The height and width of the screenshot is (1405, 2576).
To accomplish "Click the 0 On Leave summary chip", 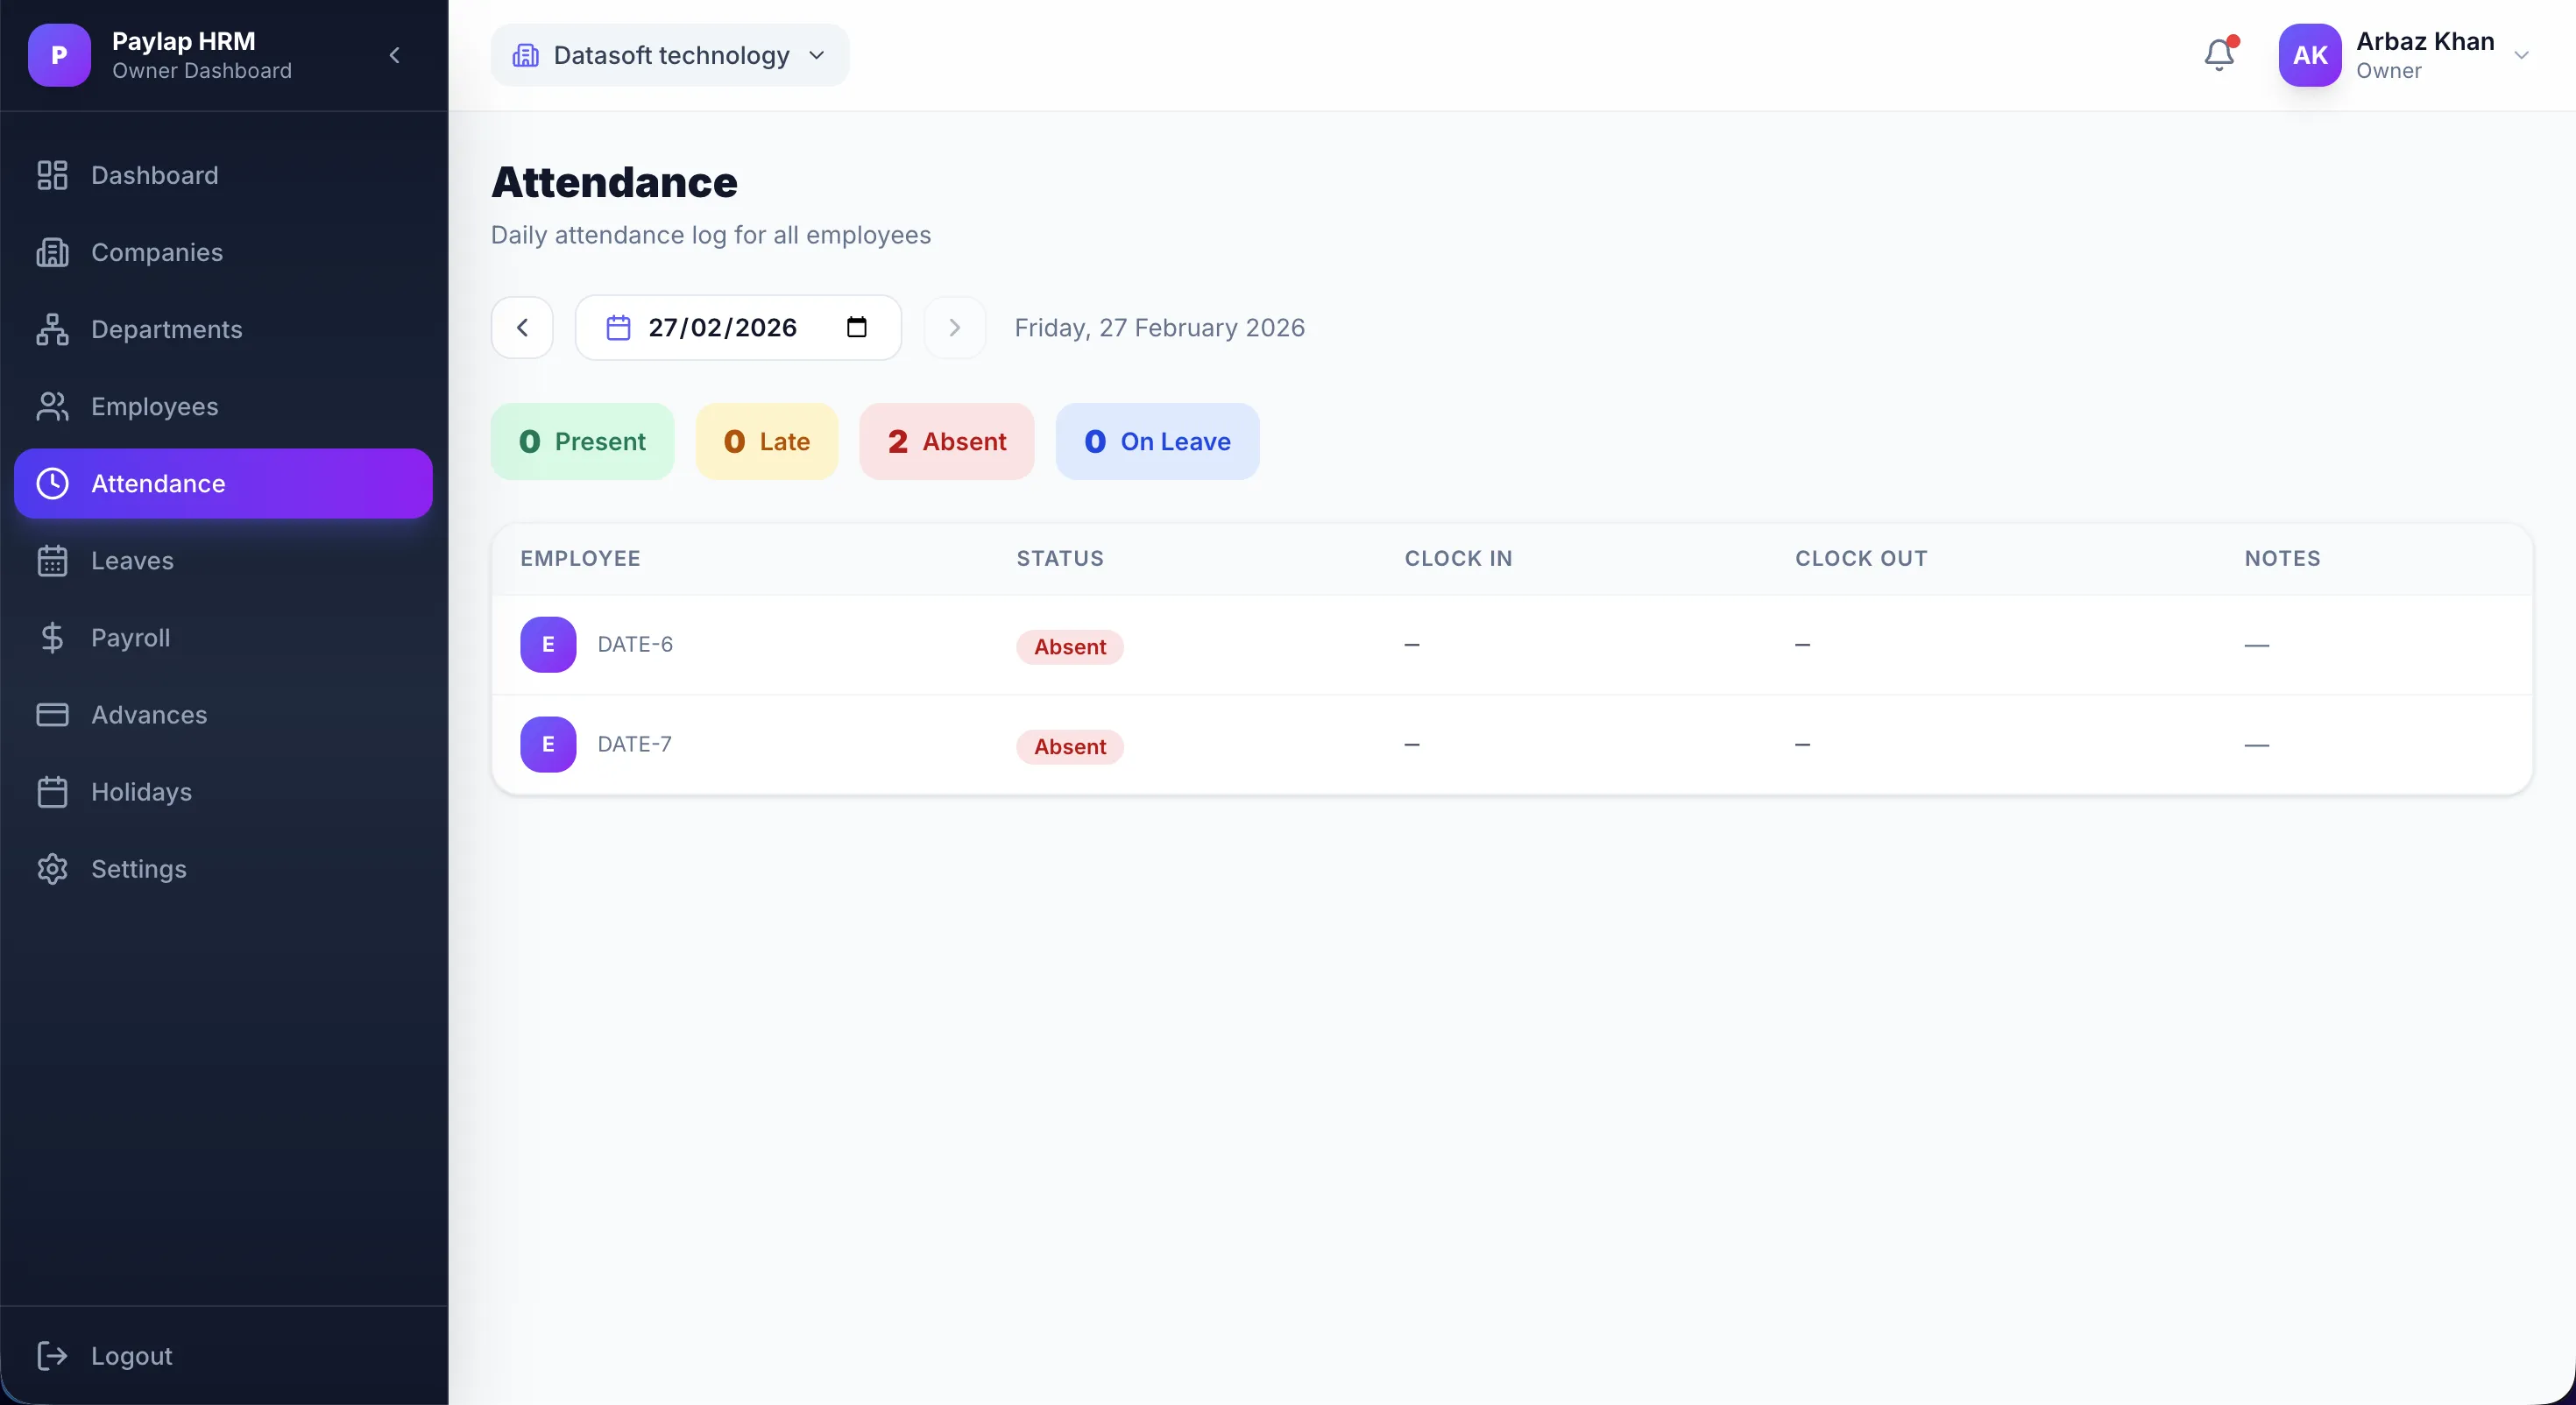I will click(x=1157, y=441).
